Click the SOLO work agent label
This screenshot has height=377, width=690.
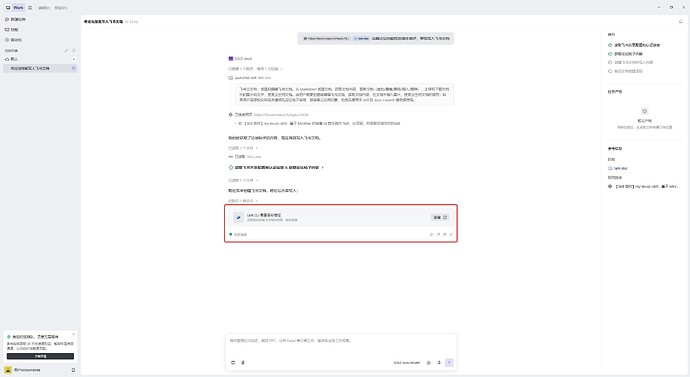click(240, 59)
